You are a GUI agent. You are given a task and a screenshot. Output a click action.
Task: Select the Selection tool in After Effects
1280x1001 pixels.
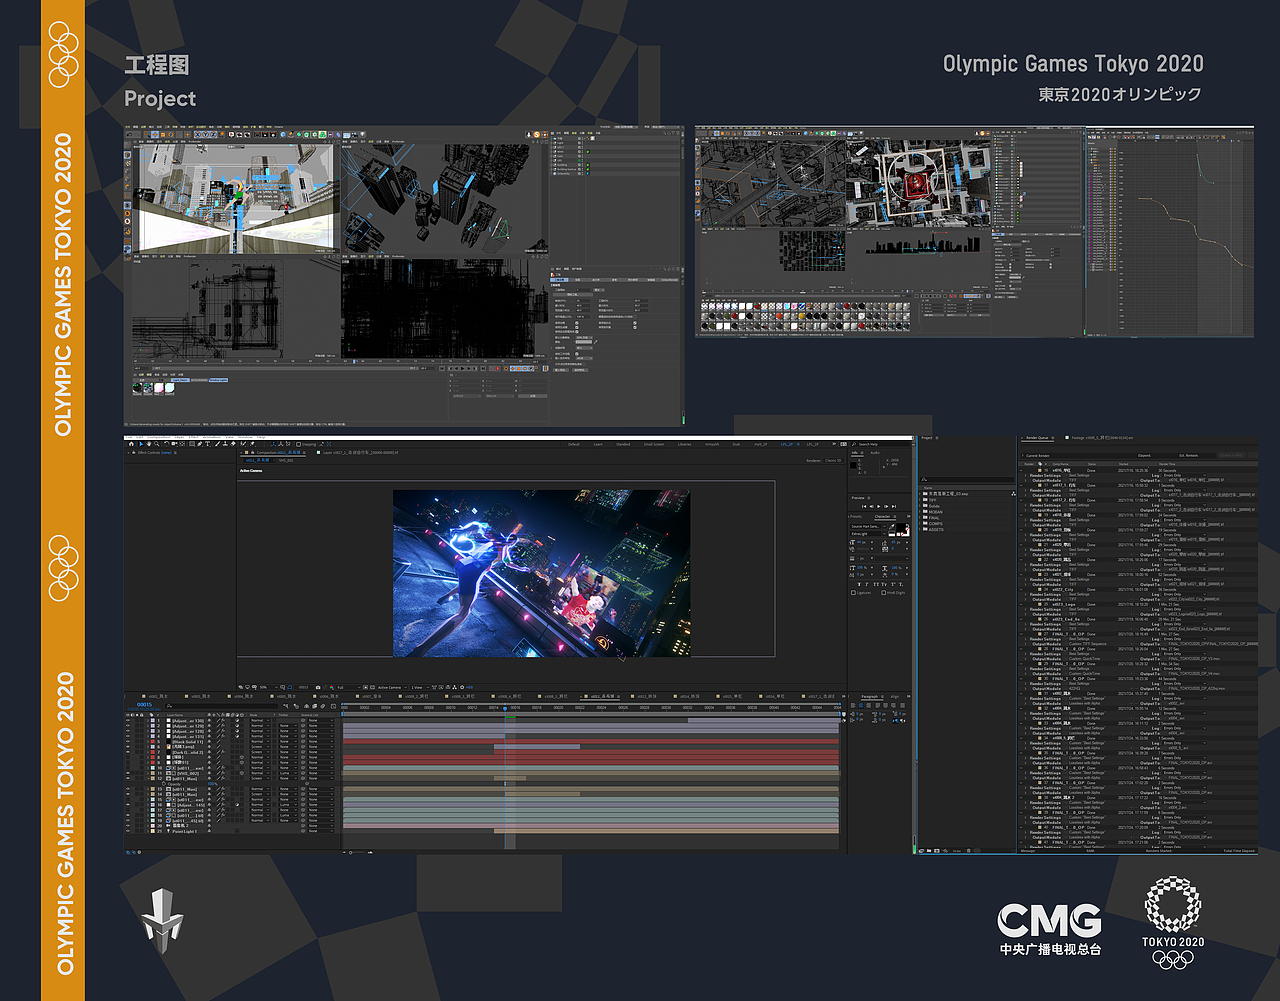coord(143,445)
